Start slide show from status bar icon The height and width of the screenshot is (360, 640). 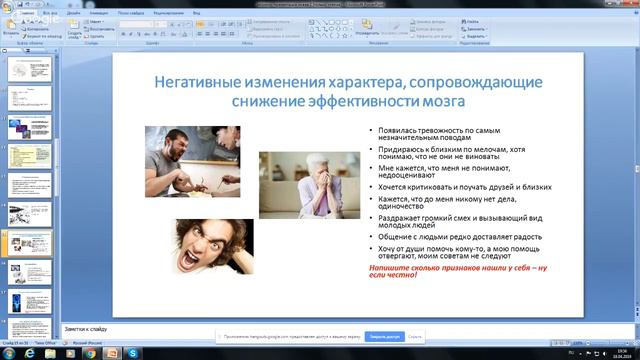(567, 343)
